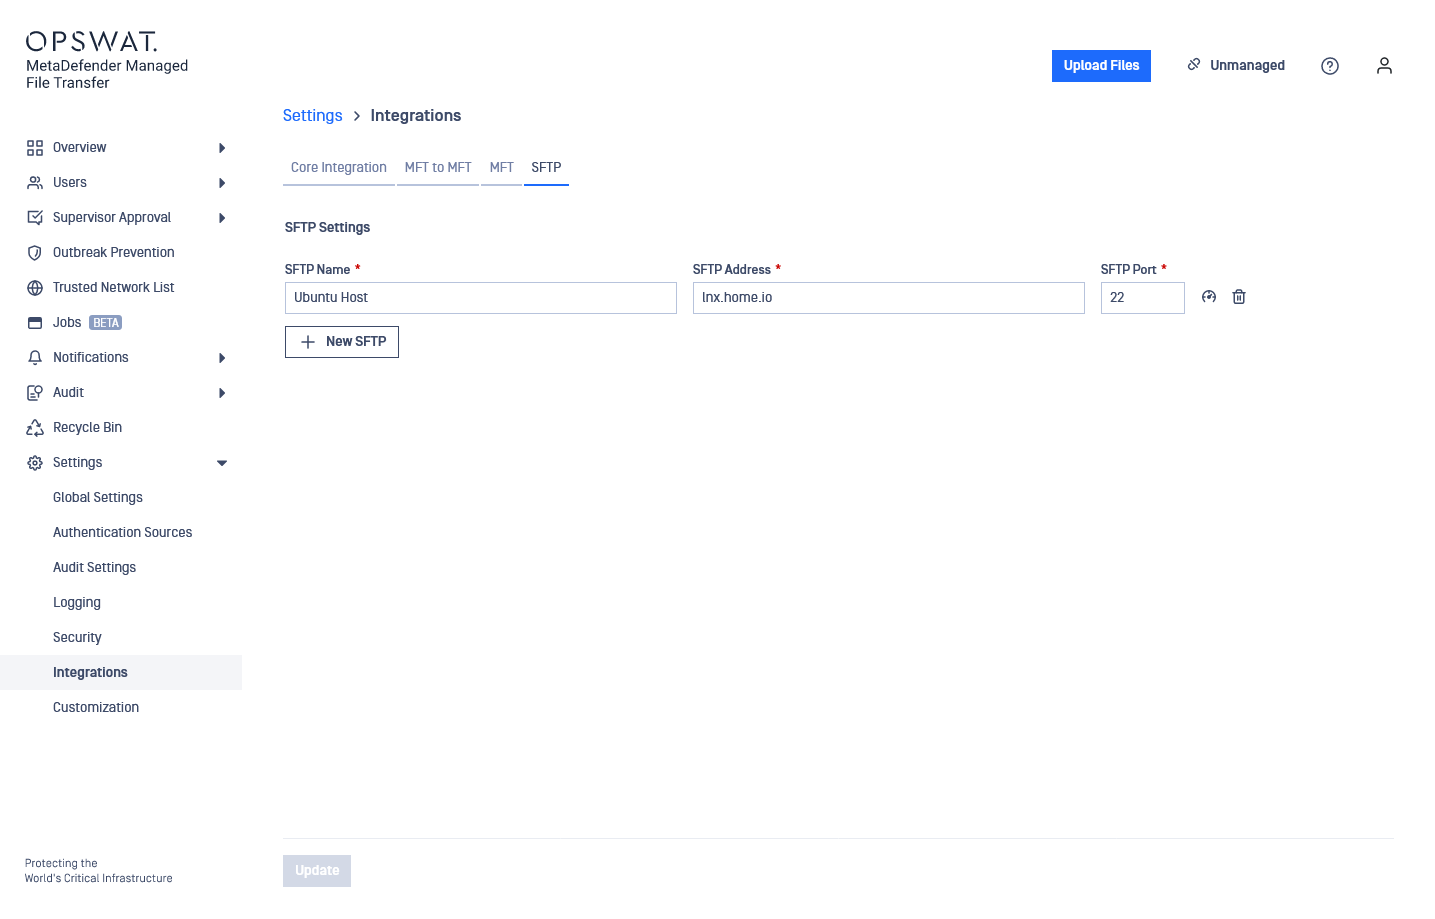Click the Trusted Network List globe icon

pos(35,288)
